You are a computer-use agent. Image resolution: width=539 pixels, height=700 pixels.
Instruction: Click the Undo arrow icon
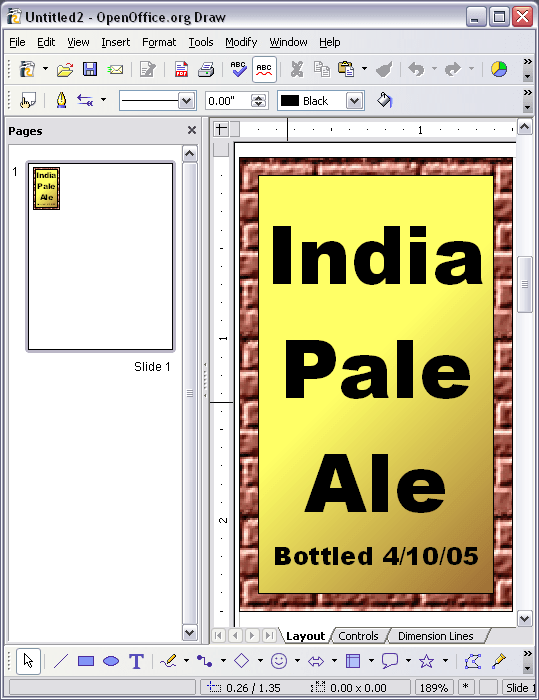[416, 69]
